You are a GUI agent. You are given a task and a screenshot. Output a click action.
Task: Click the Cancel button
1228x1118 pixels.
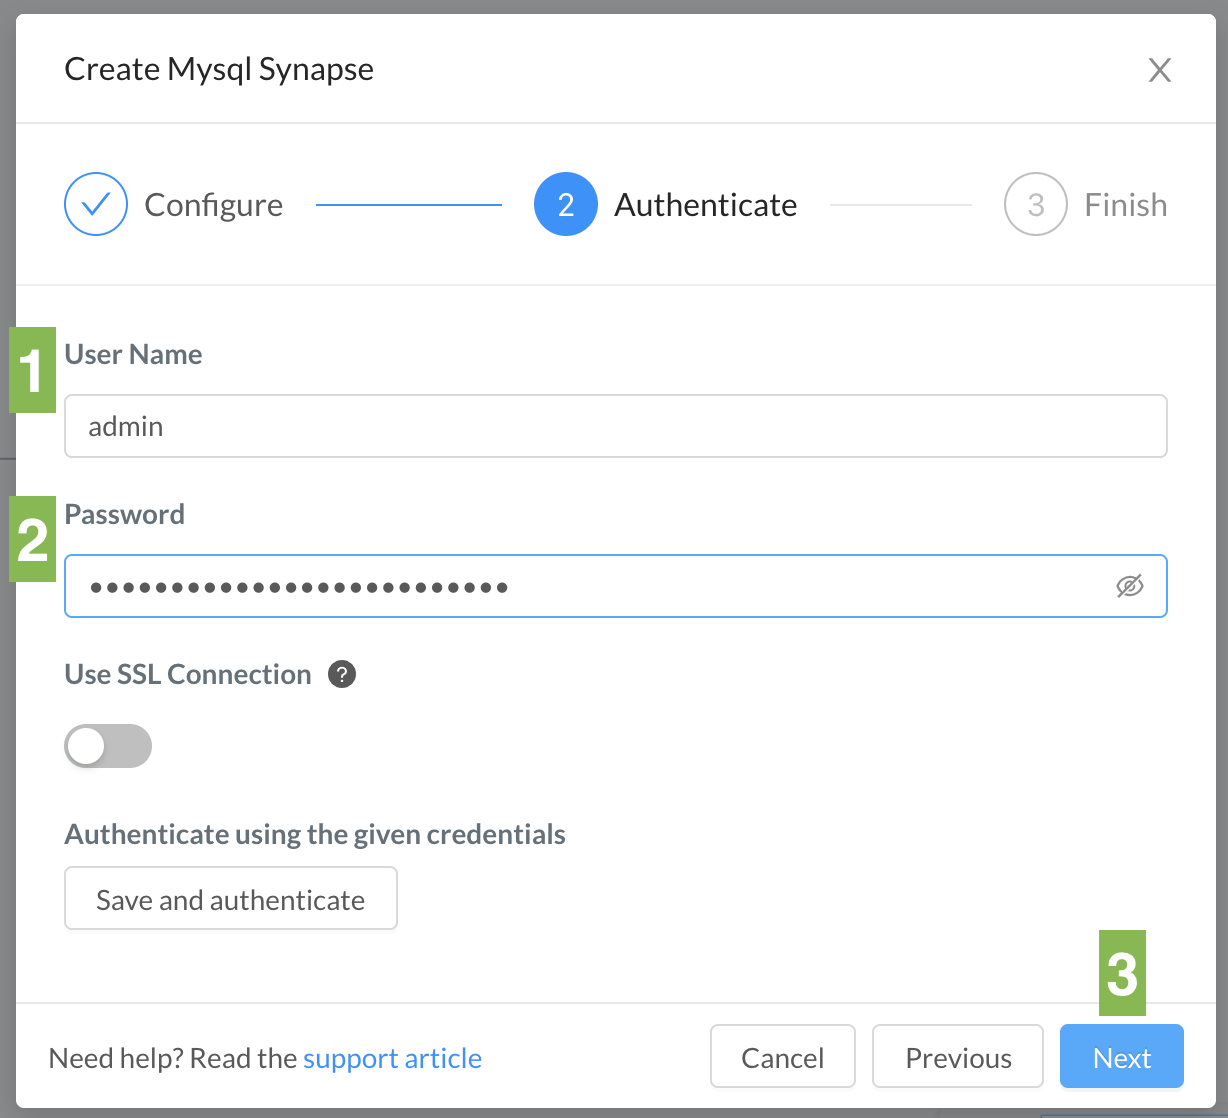pos(783,1056)
